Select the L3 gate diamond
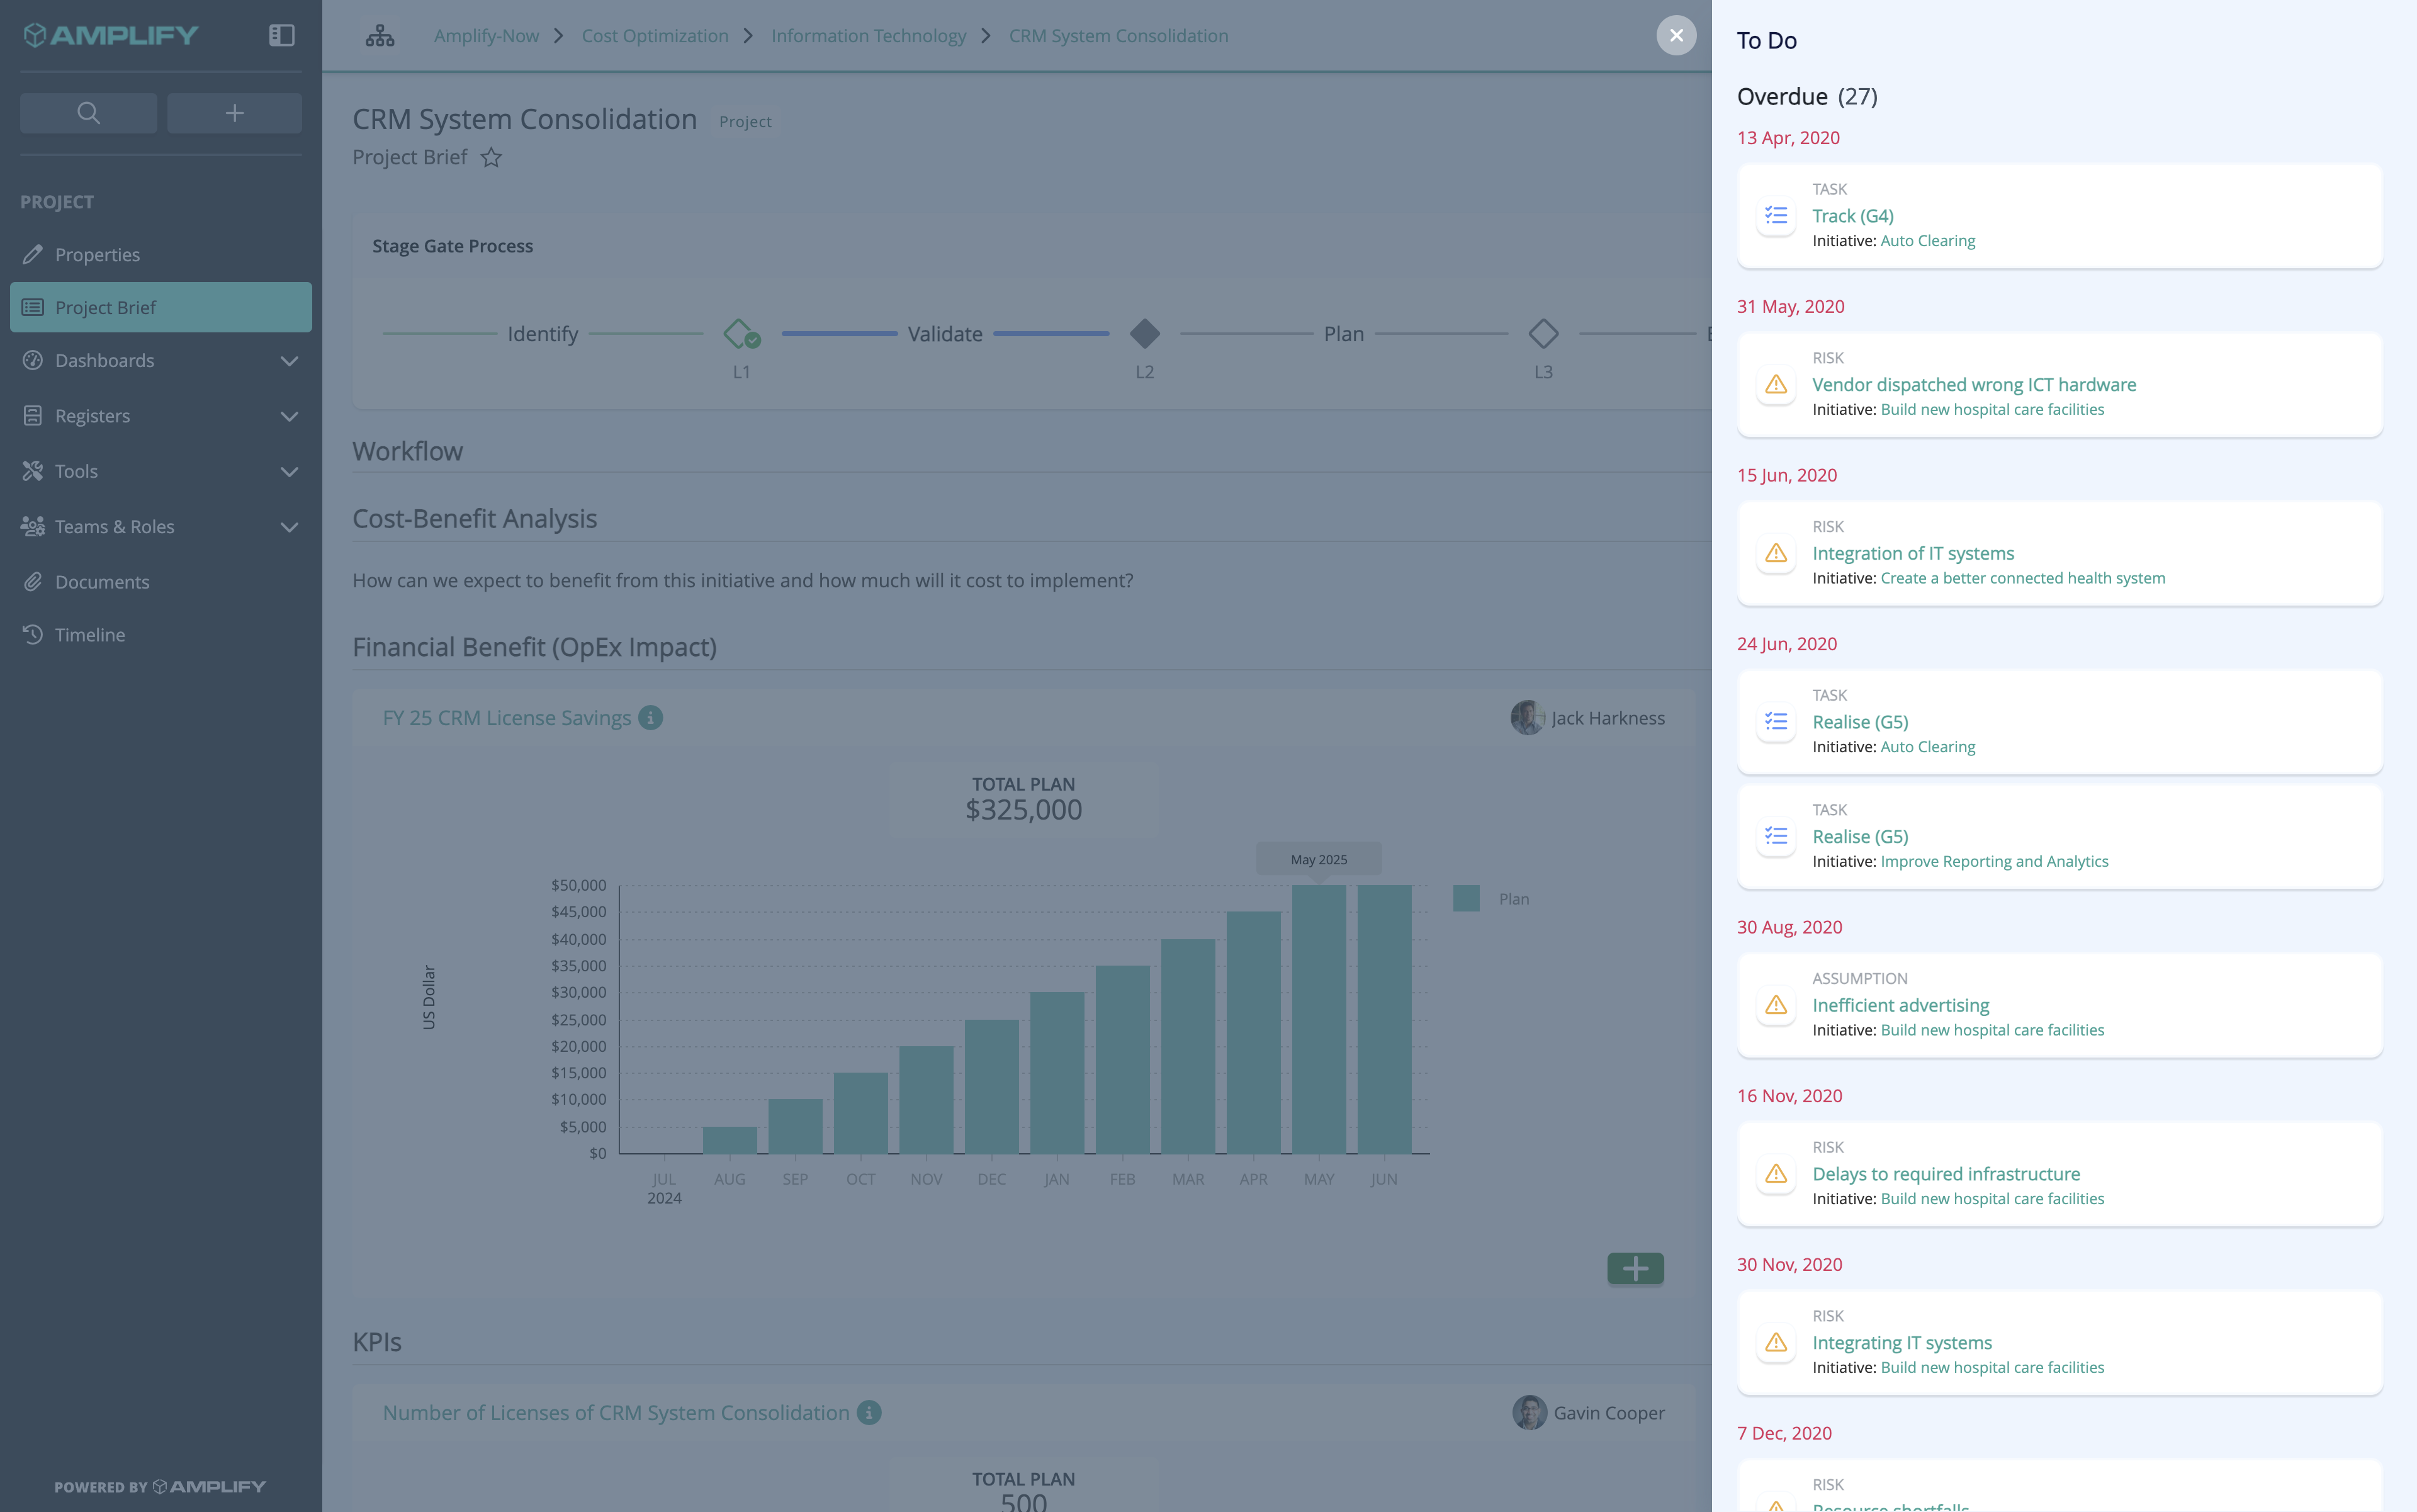 [x=1543, y=333]
